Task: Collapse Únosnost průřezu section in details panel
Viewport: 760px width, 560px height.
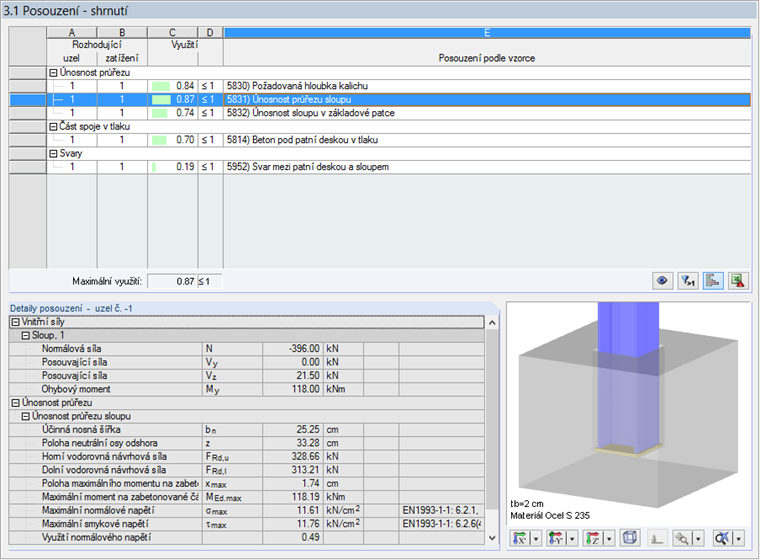Action: click(16, 403)
